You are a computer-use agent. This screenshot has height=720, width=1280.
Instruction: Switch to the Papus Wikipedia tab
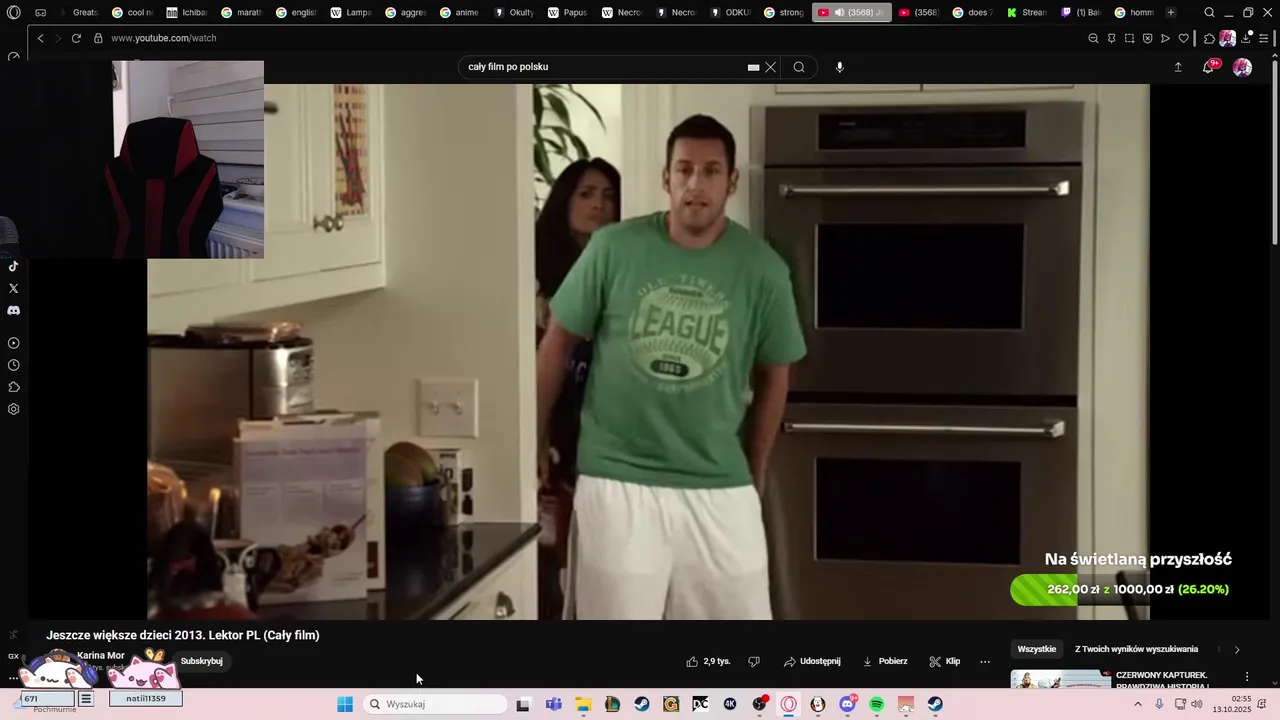tap(568, 13)
